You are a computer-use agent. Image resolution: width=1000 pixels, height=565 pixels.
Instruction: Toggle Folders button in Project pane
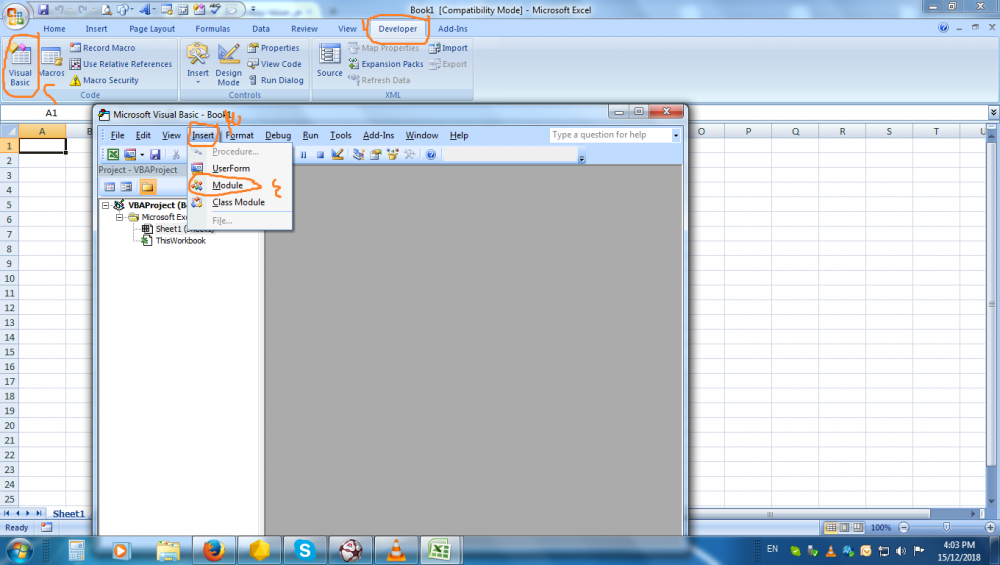147,187
